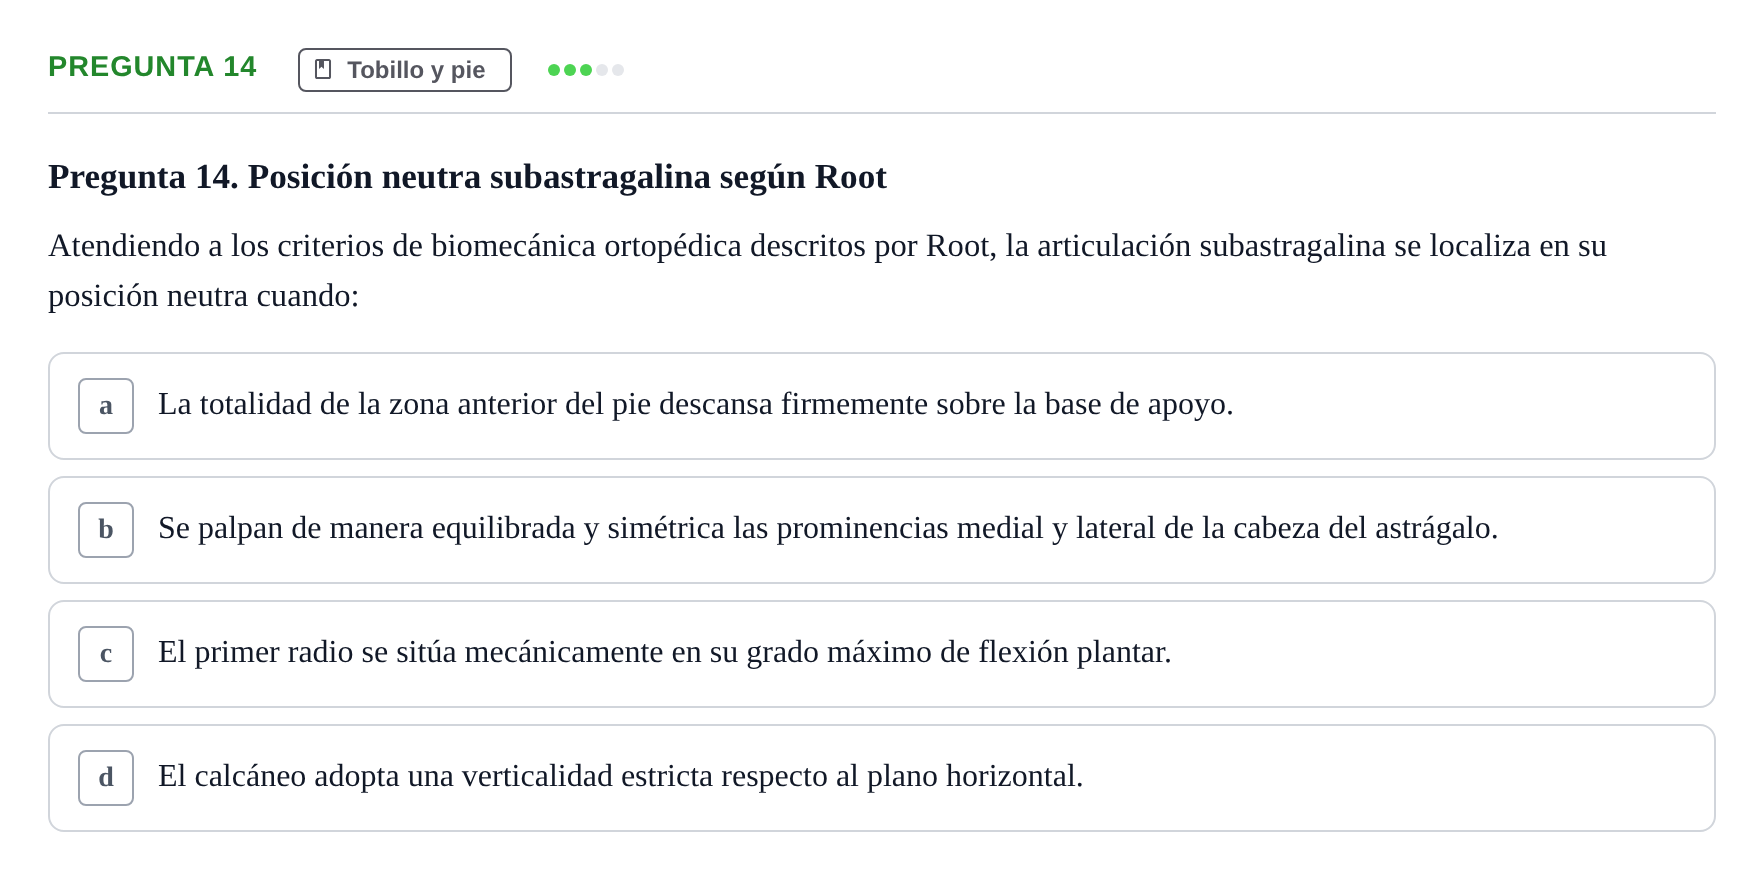Viewport: 1764px width, 882px height.
Task: Select answer letter a
Action: click(x=106, y=406)
